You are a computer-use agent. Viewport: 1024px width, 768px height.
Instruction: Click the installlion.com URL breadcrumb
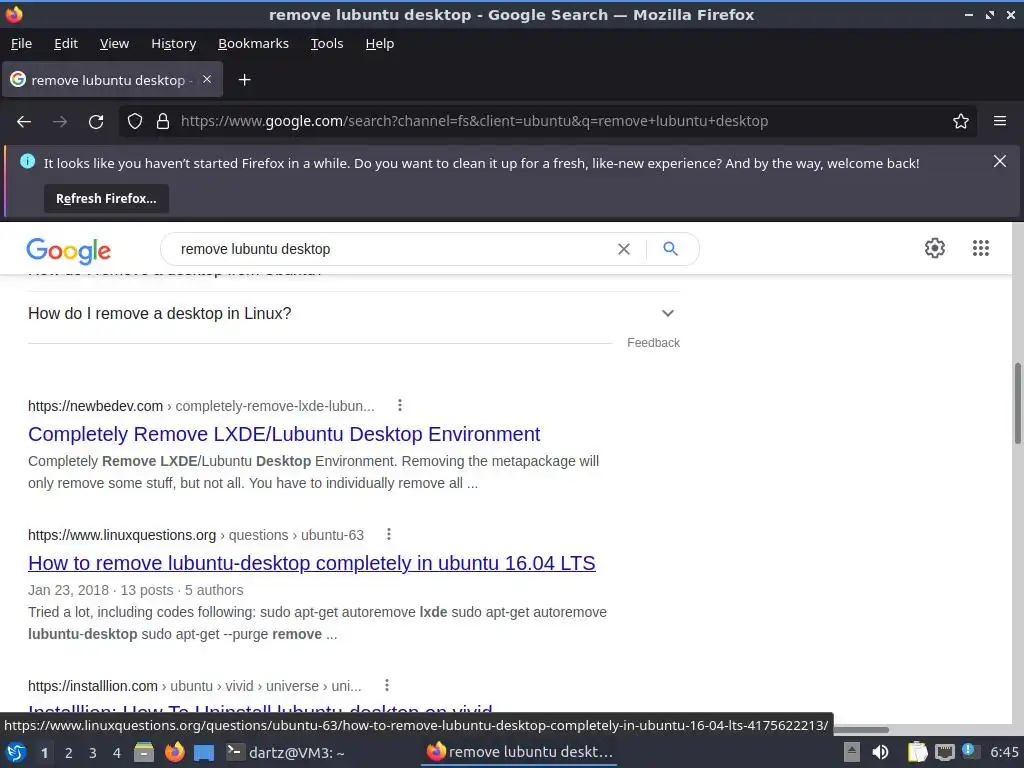(x=195, y=686)
